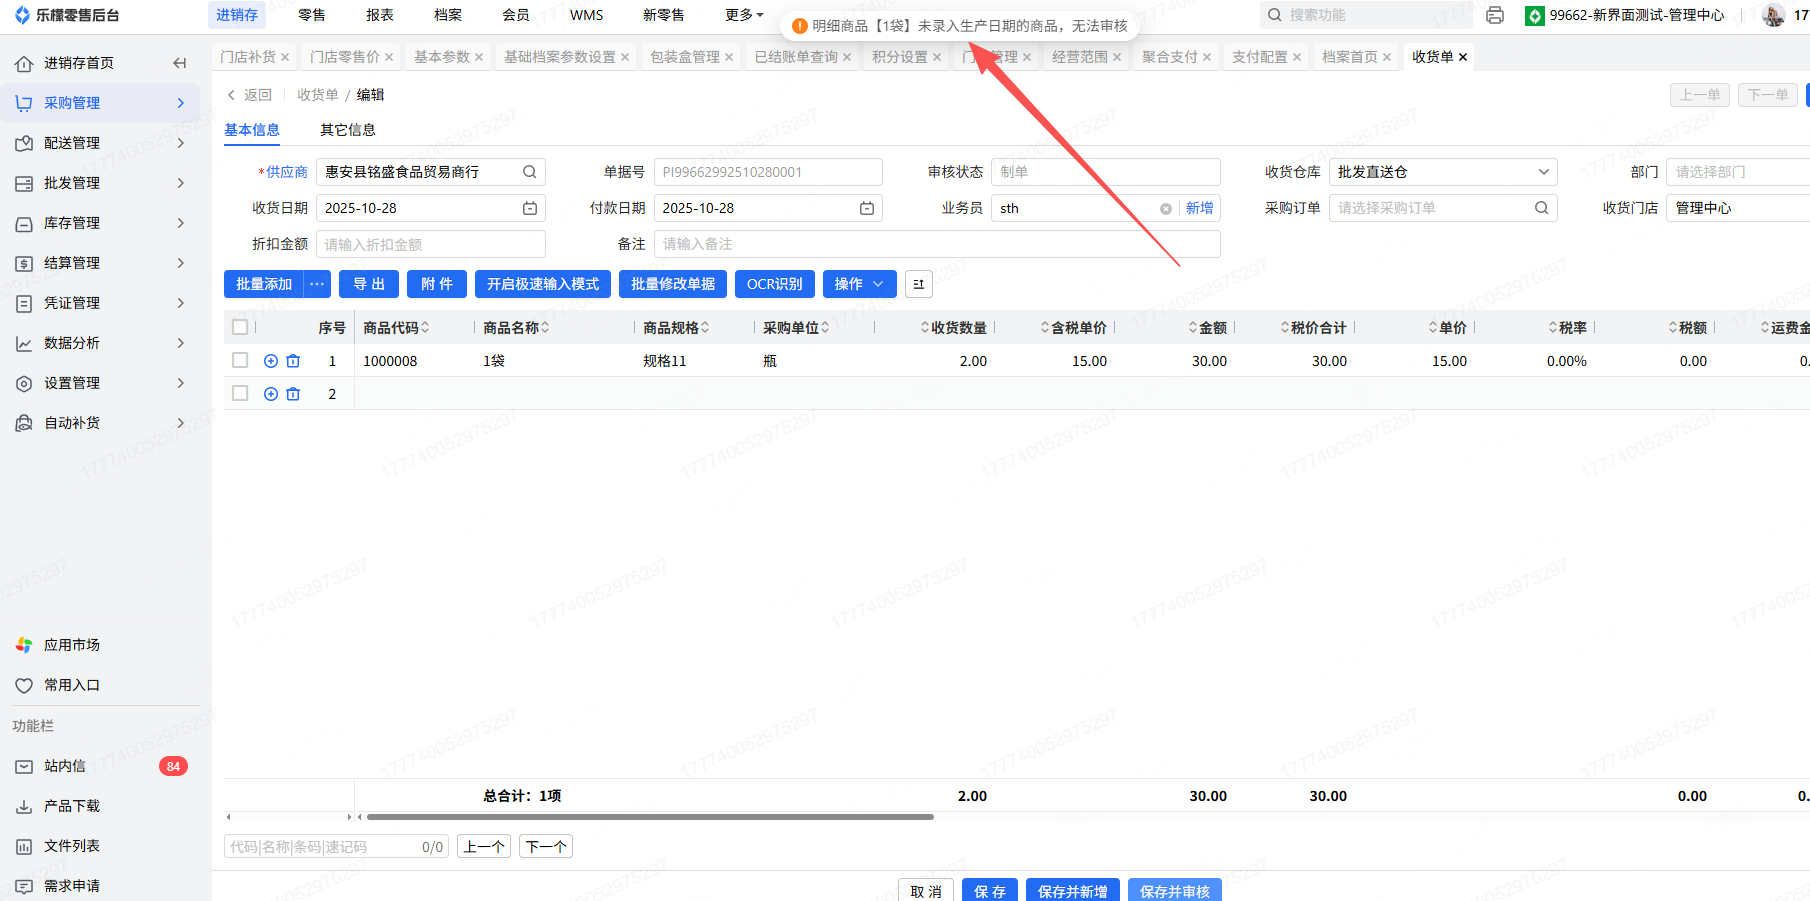Screen dimensions: 1810x901
Task: Sort the table by 含税单价
Action: click(x=1045, y=328)
